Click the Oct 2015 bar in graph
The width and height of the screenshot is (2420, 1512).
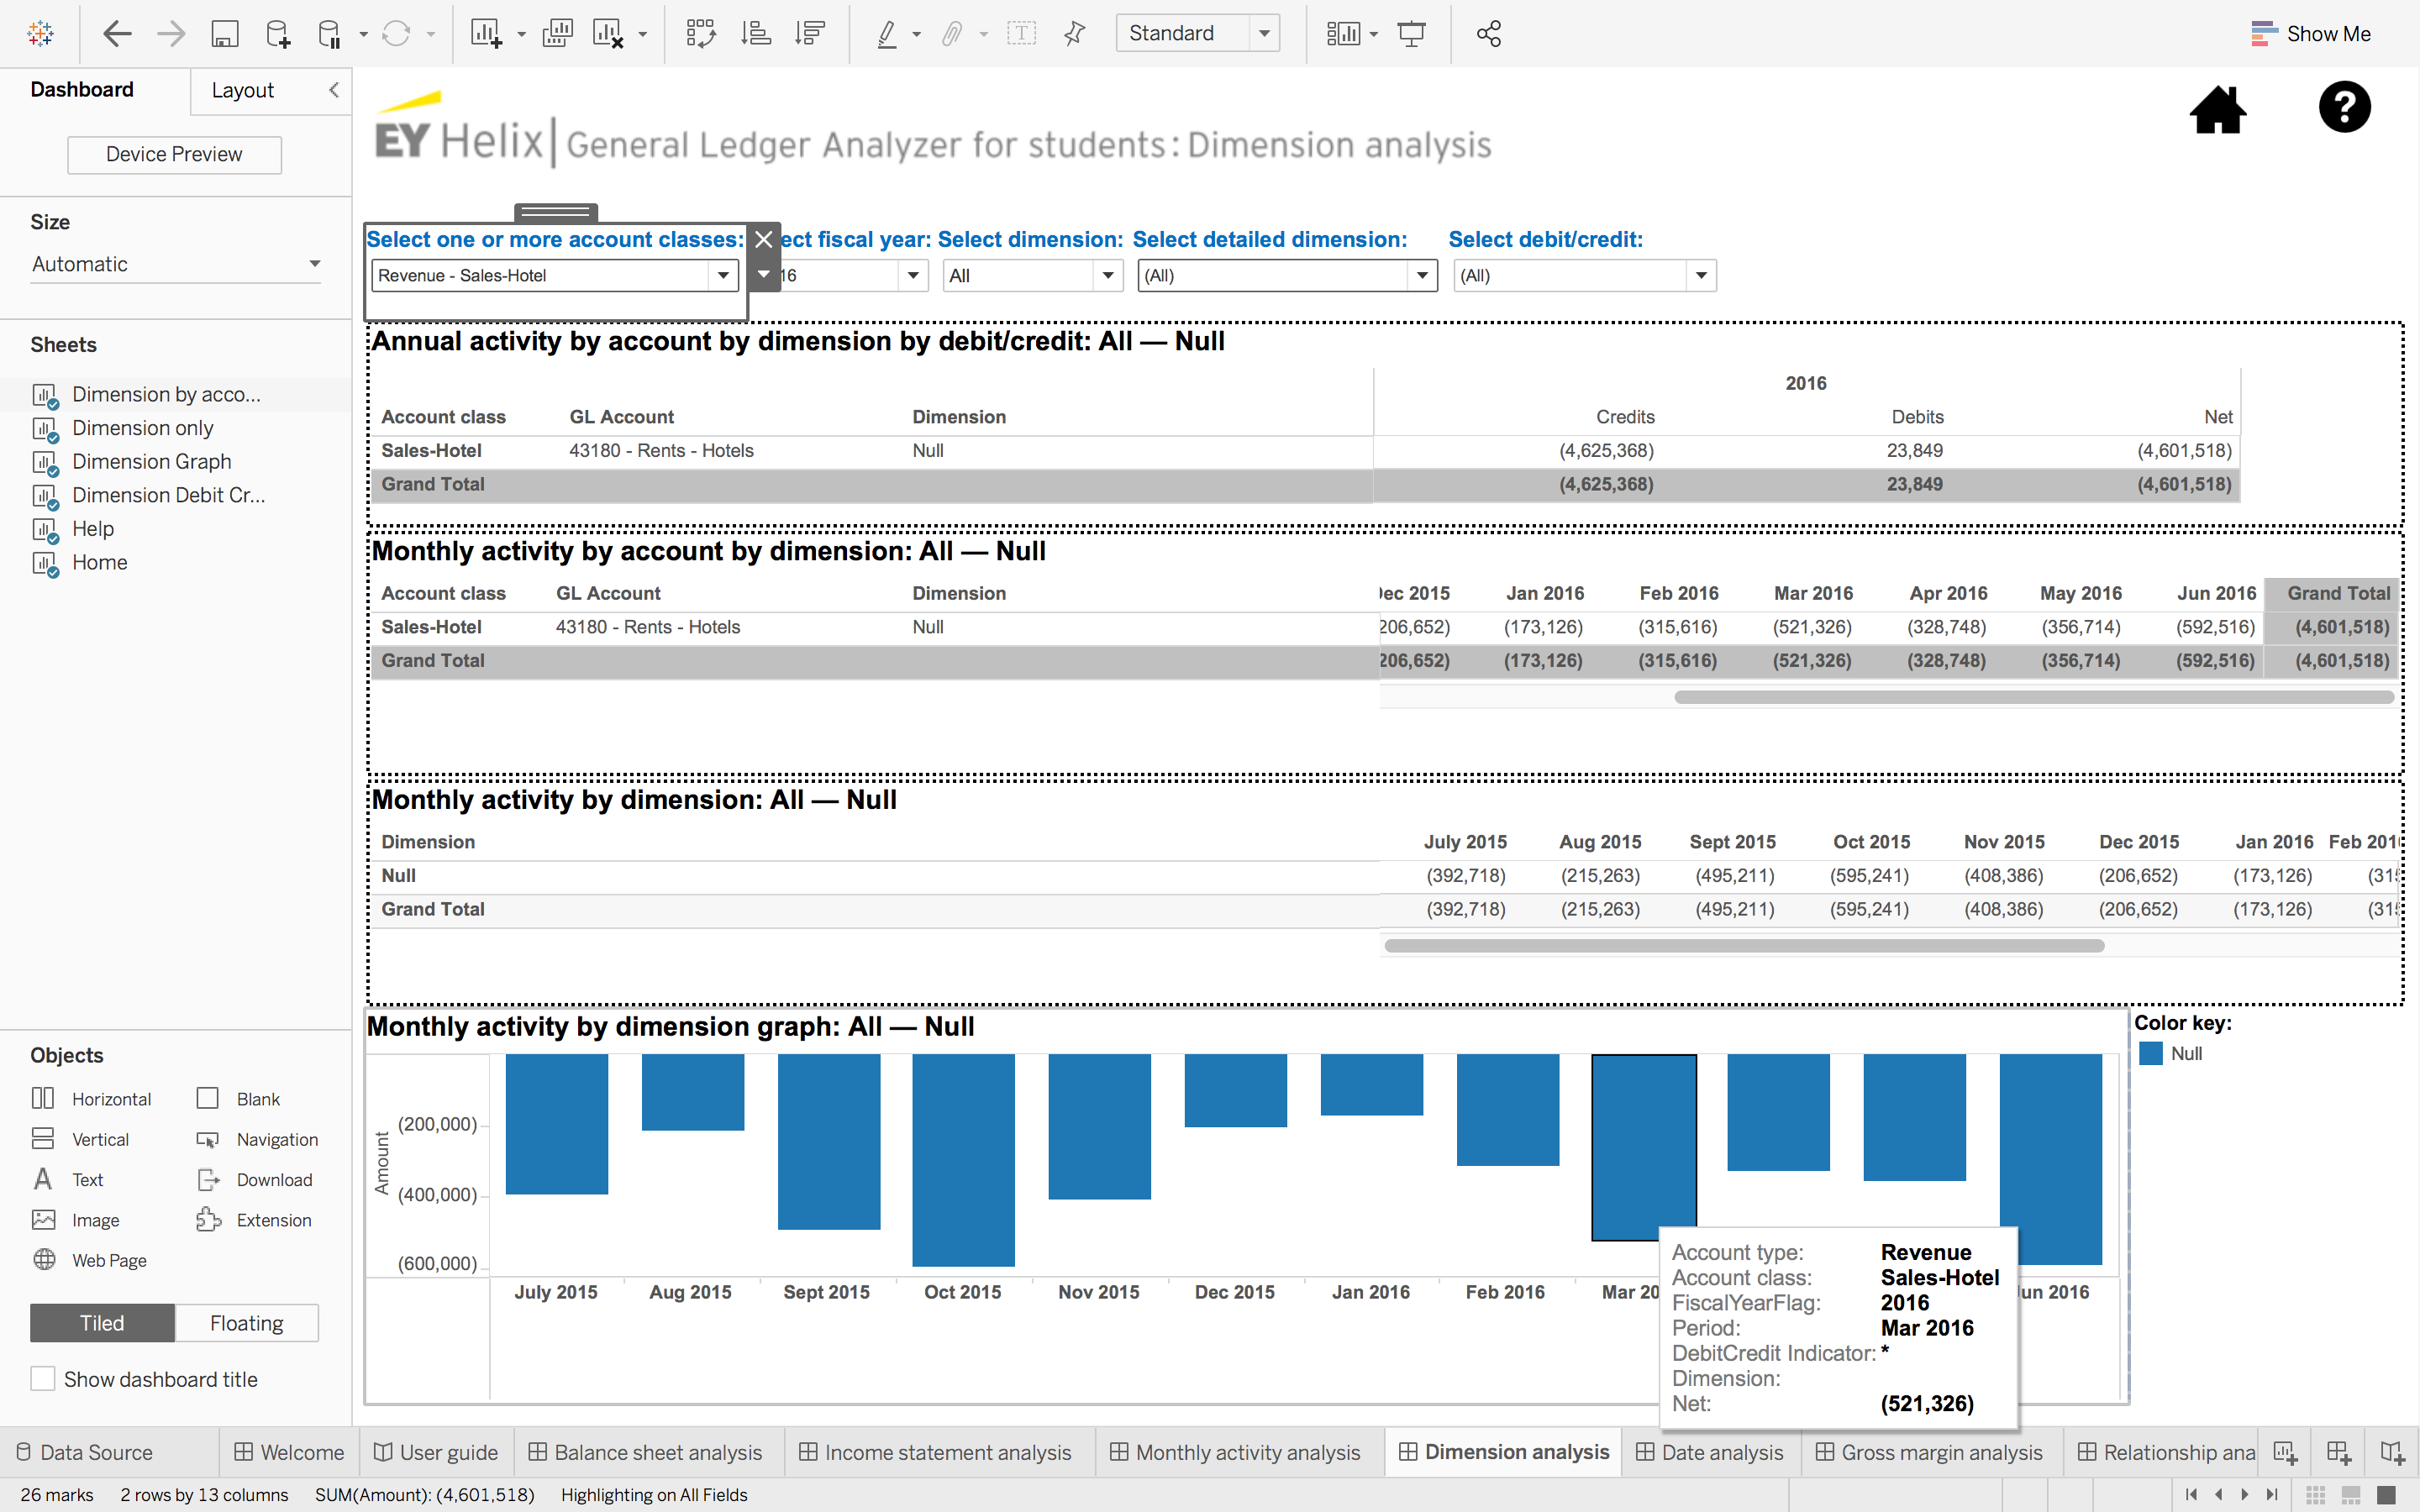[x=962, y=1160]
